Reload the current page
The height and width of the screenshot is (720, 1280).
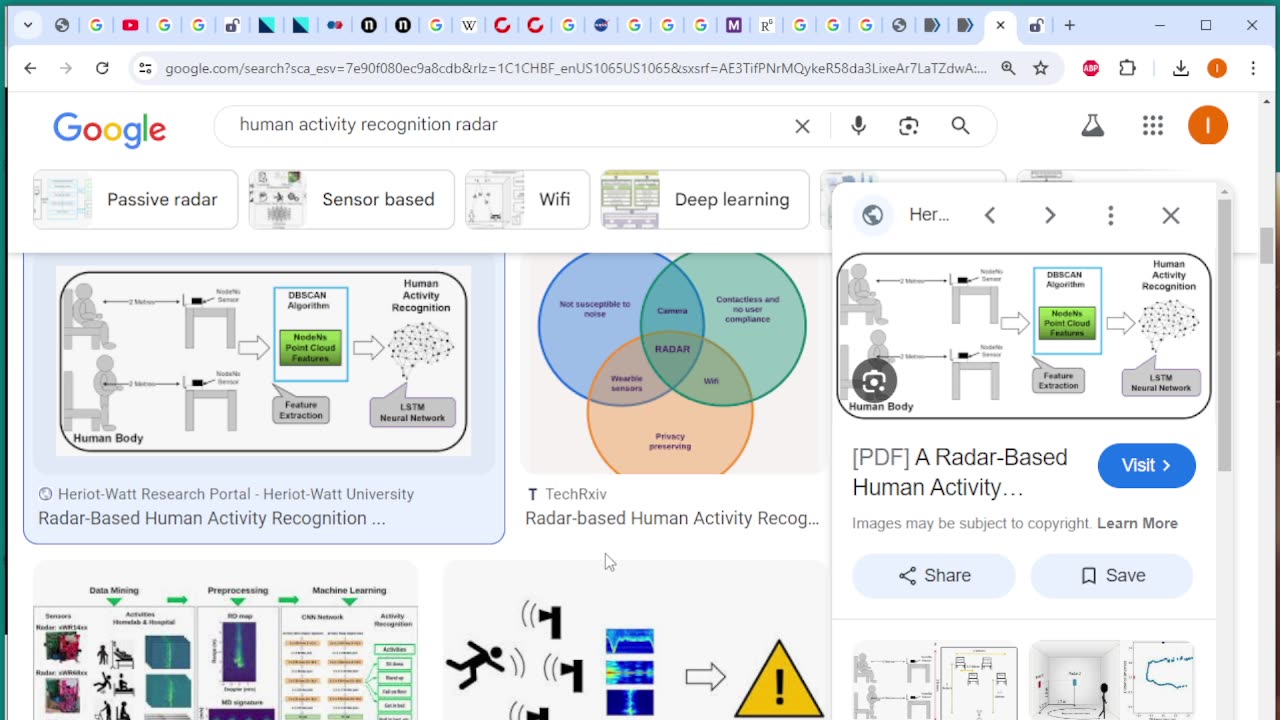click(102, 68)
